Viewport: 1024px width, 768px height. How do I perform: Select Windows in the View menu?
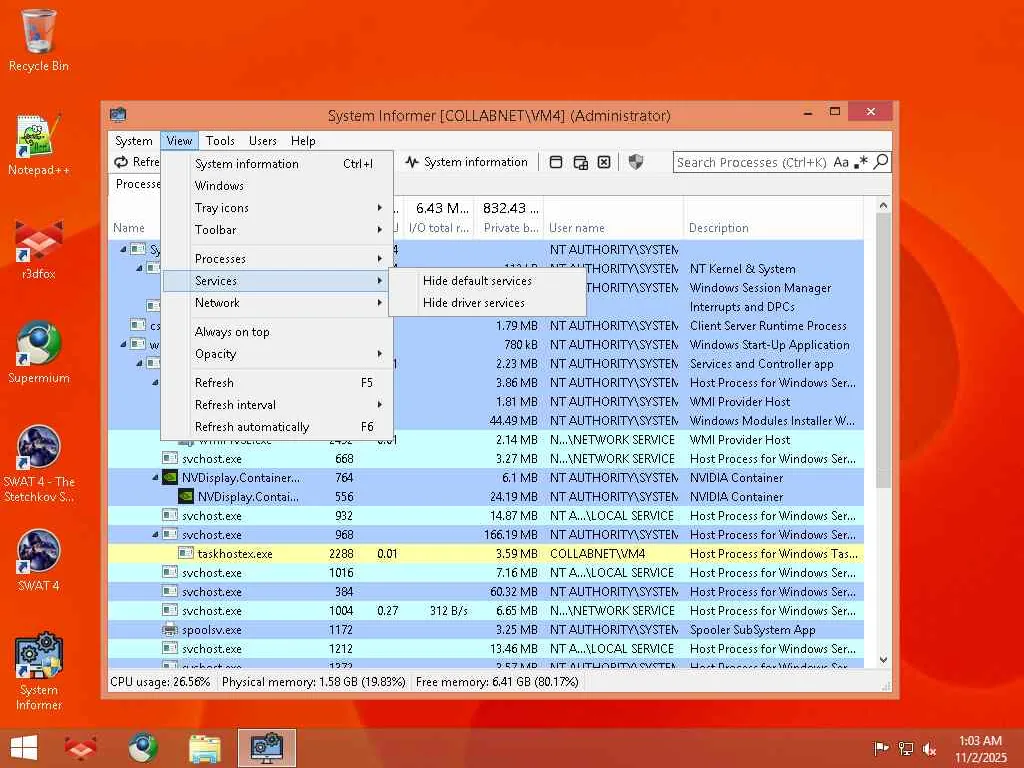277,185
